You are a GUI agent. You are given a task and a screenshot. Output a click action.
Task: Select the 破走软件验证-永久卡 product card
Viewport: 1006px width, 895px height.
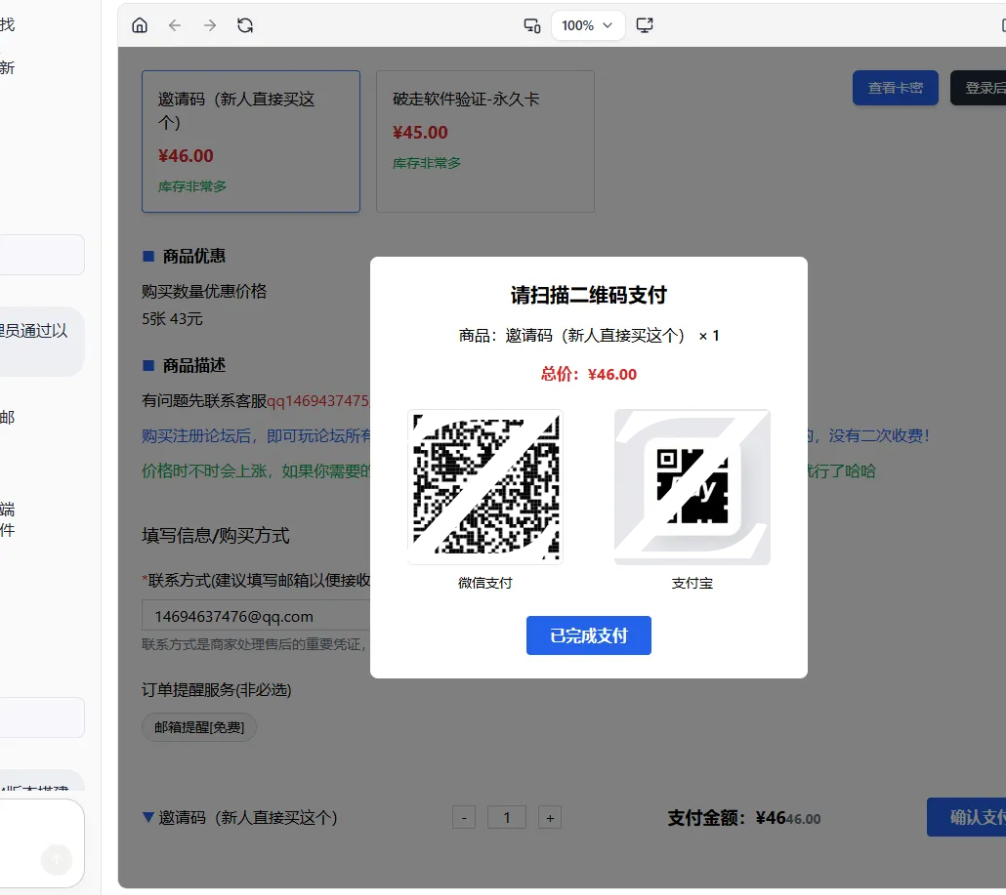coord(485,141)
